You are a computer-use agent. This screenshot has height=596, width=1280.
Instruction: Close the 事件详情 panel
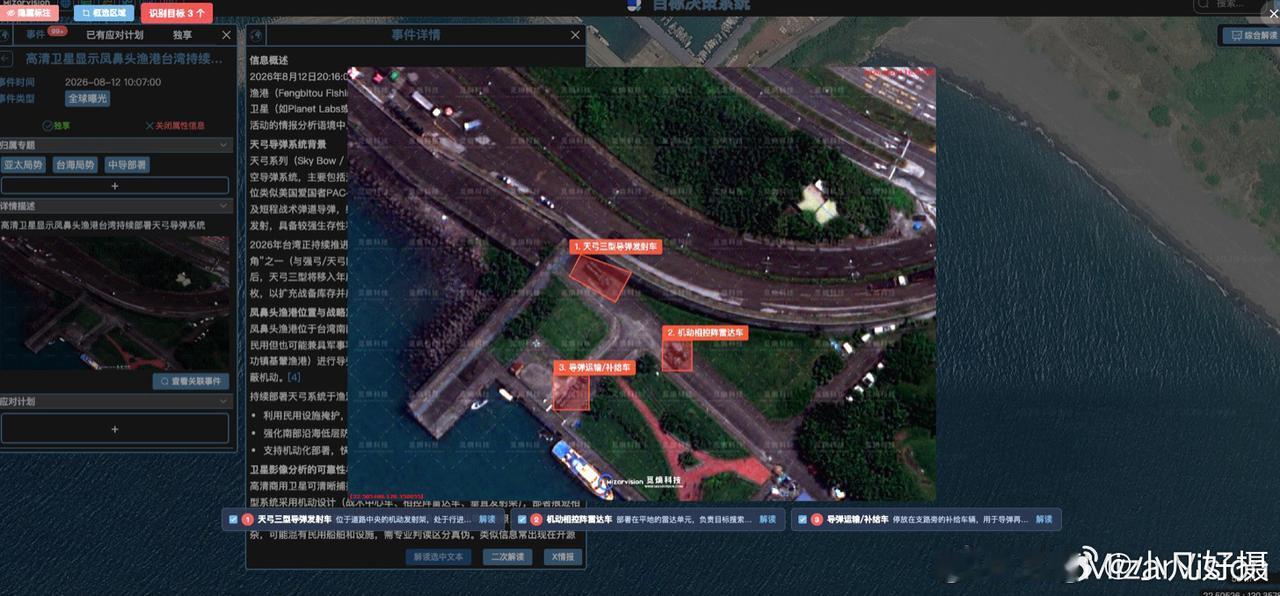pyautogui.click(x=575, y=35)
